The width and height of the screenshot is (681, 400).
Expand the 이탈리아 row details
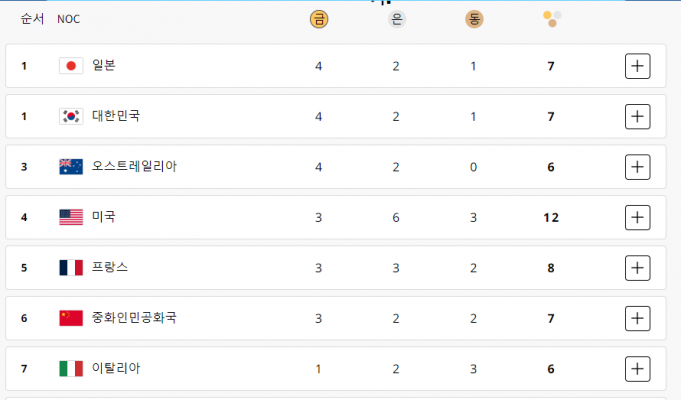tap(637, 369)
